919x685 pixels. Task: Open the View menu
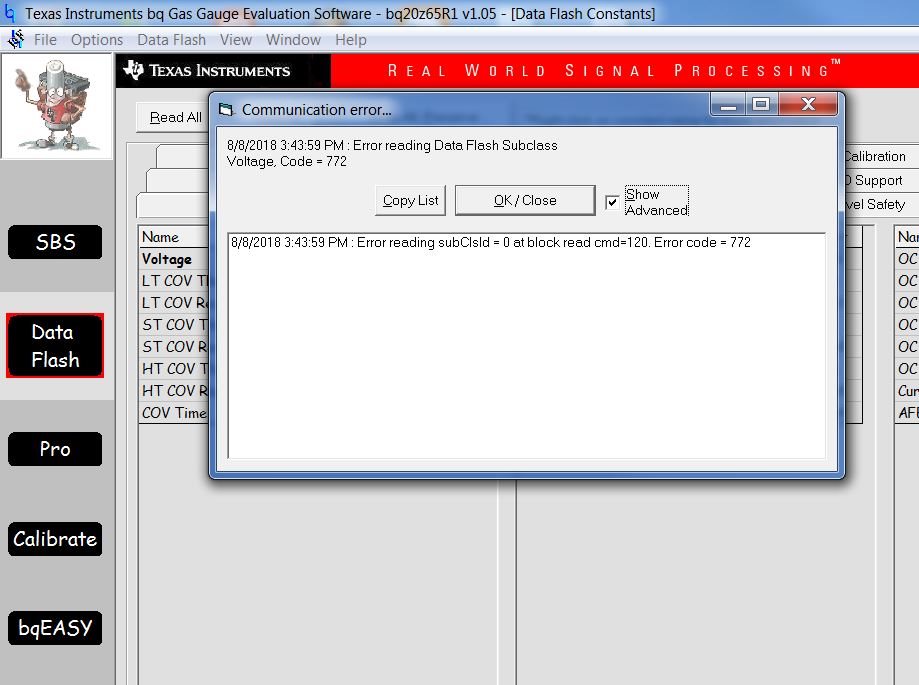click(x=236, y=40)
